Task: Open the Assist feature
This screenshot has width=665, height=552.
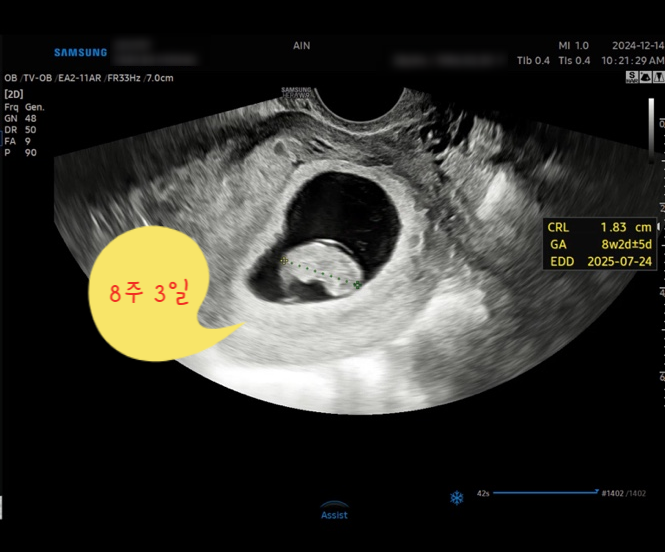Action: tap(334, 510)
